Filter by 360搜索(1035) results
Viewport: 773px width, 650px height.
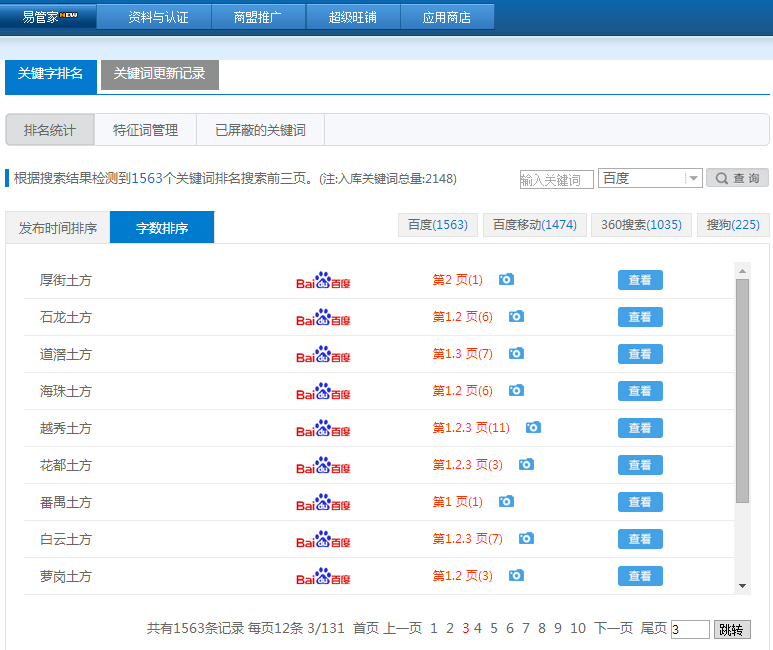[x=641, y=225]
